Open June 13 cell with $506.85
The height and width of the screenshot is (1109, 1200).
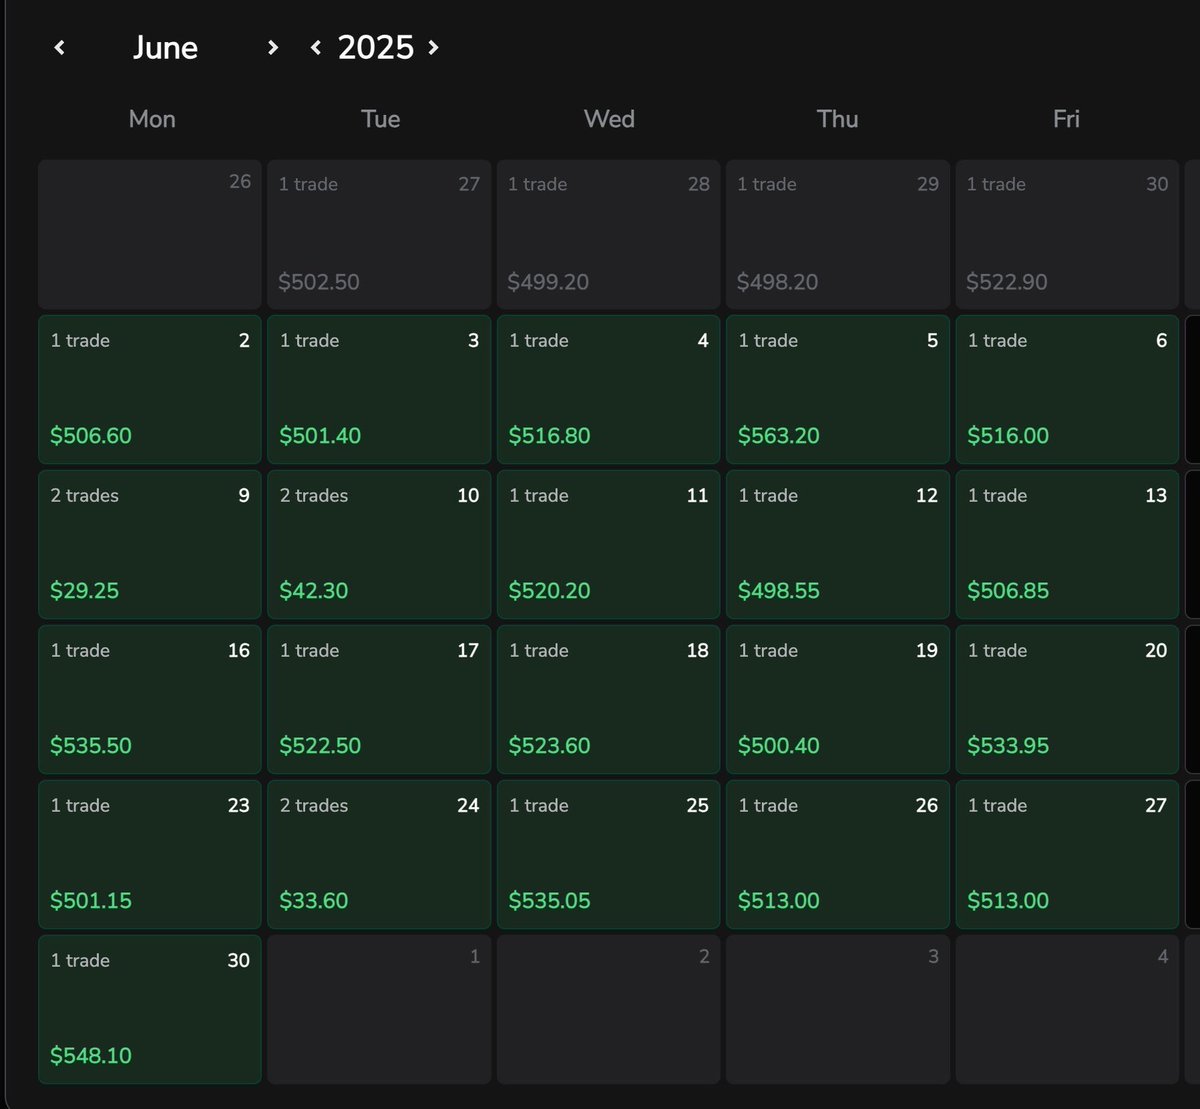[1067, 545]
